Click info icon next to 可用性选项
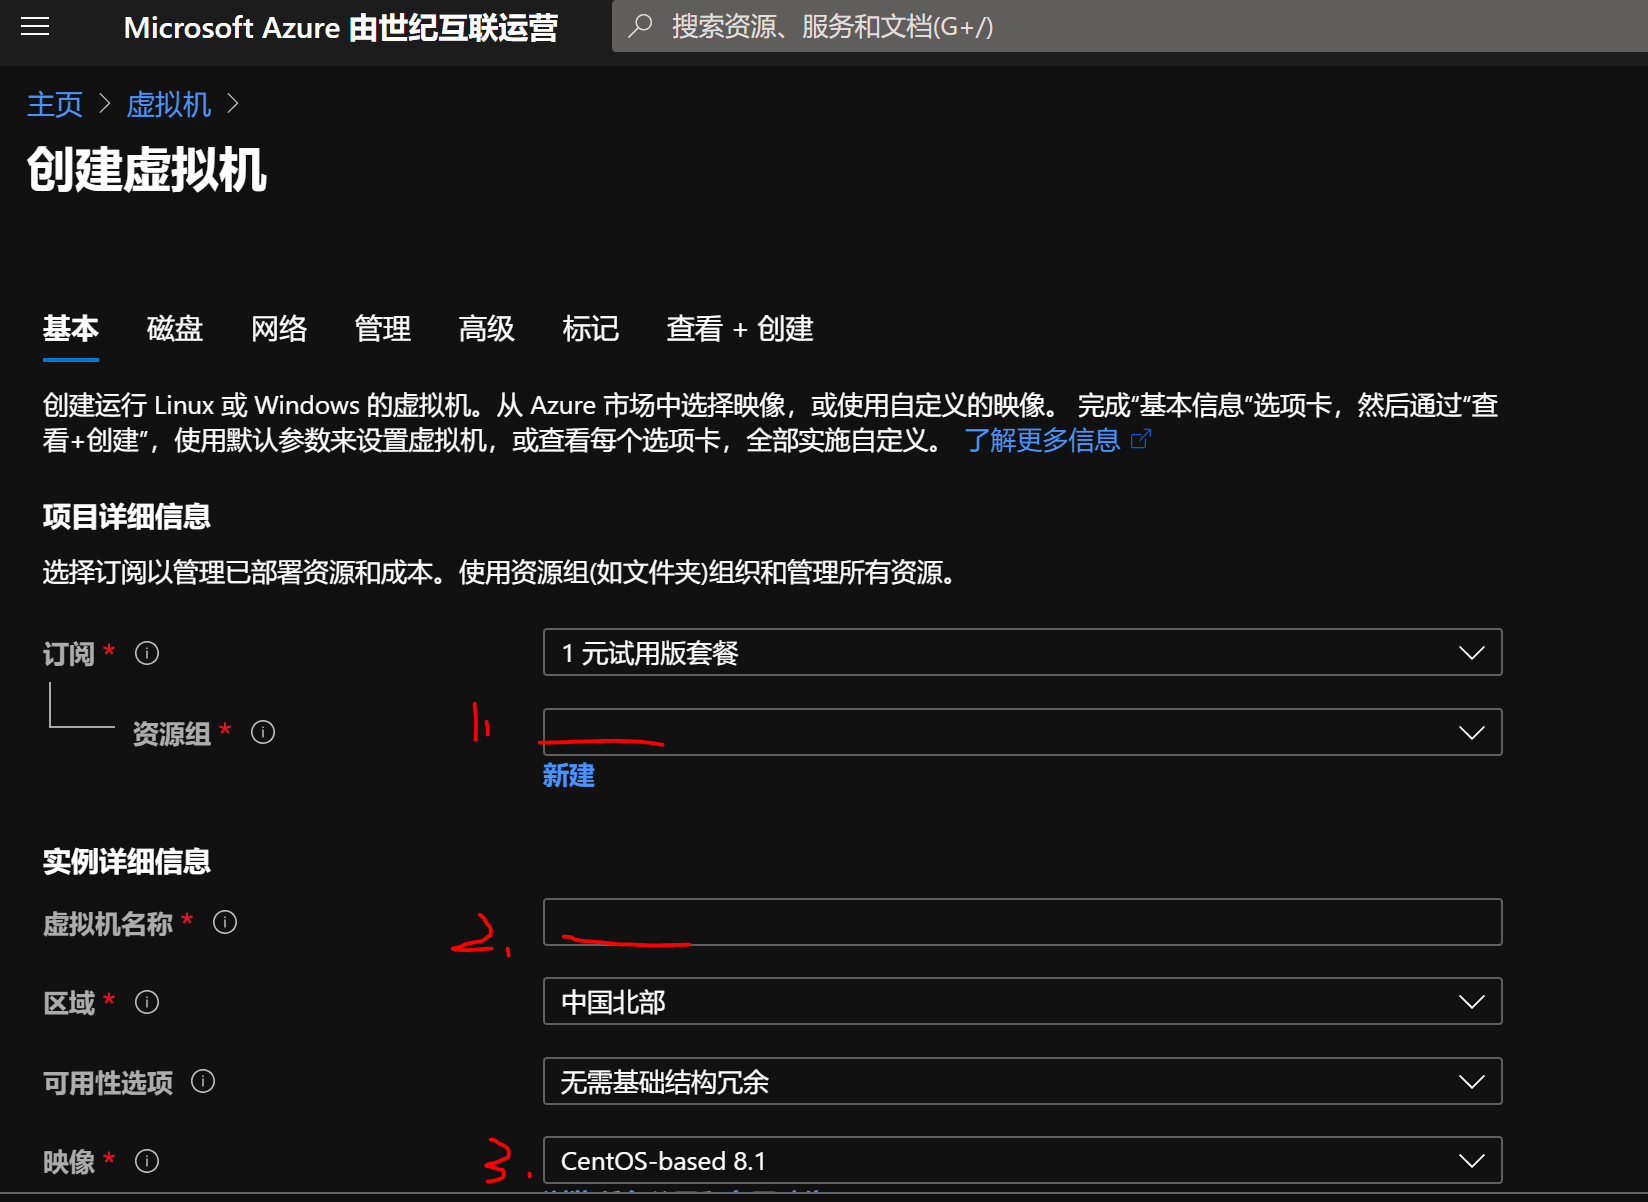1648x1202 pixels. [x=203, y=1081]
